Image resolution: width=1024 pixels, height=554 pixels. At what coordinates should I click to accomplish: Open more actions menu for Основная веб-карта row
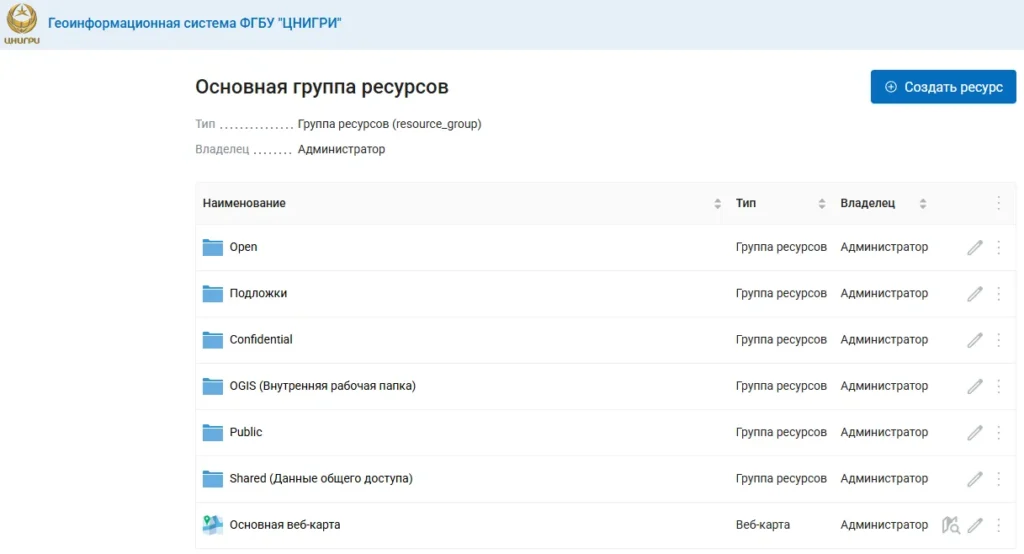click(999, 525)
